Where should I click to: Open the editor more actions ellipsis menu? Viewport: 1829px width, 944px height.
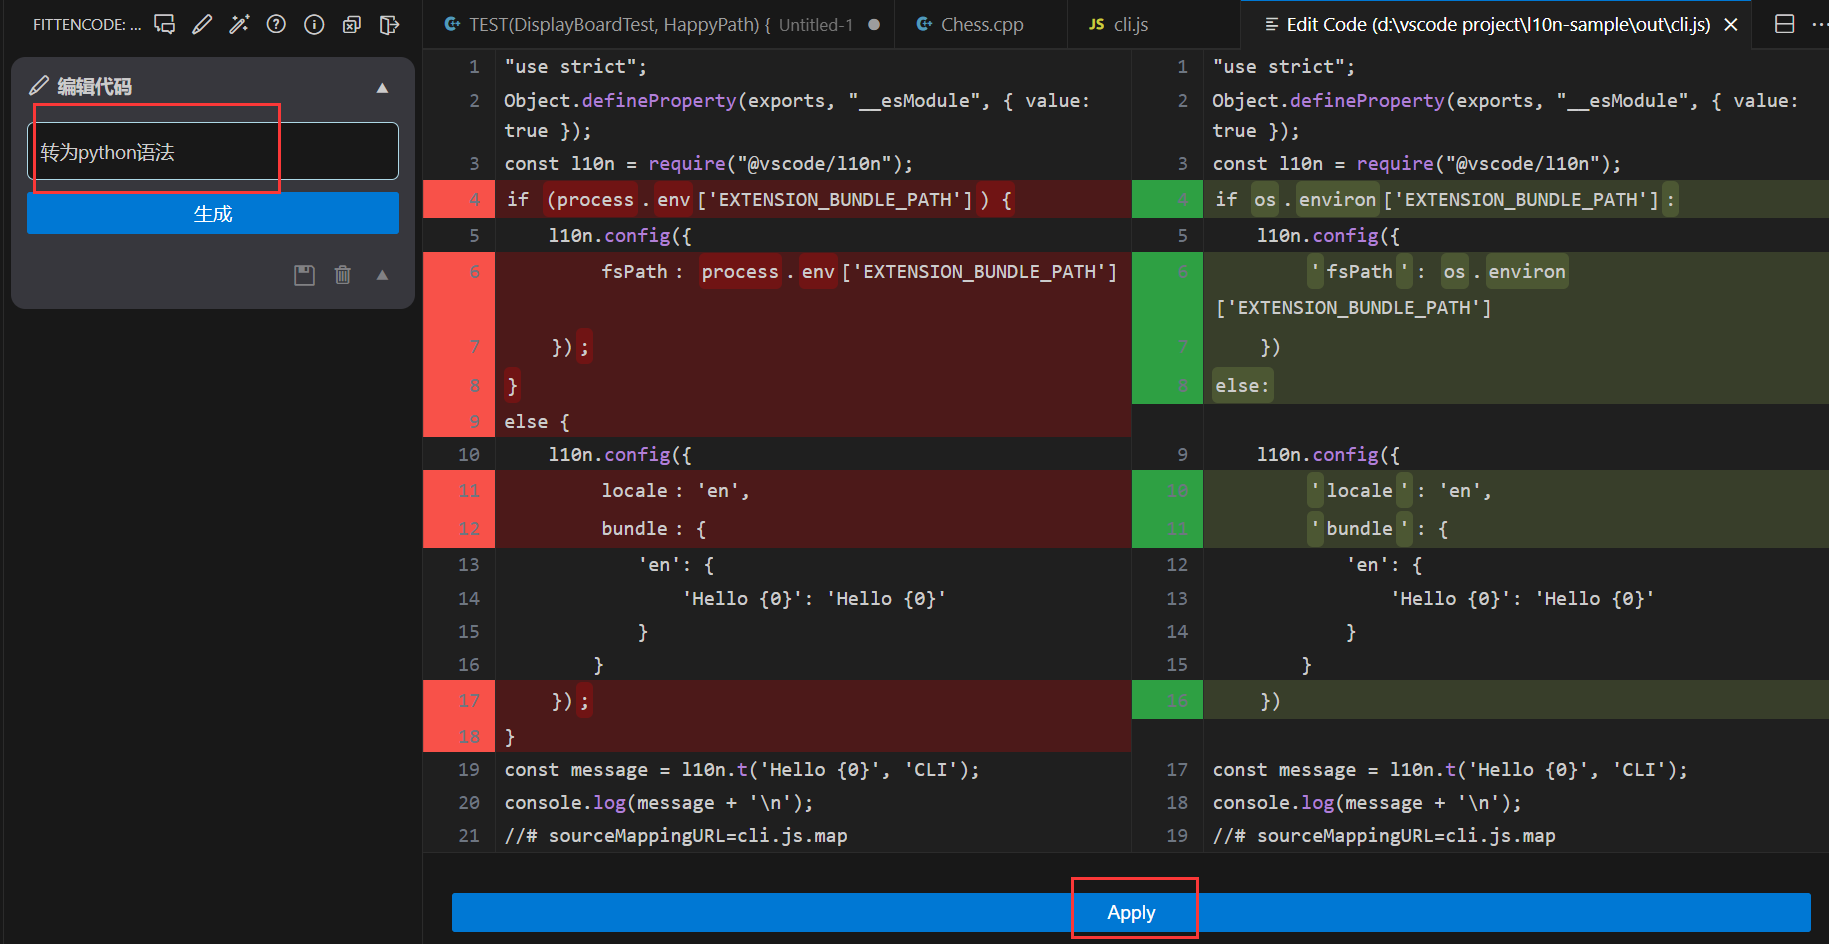click(x=1819, y=24)
